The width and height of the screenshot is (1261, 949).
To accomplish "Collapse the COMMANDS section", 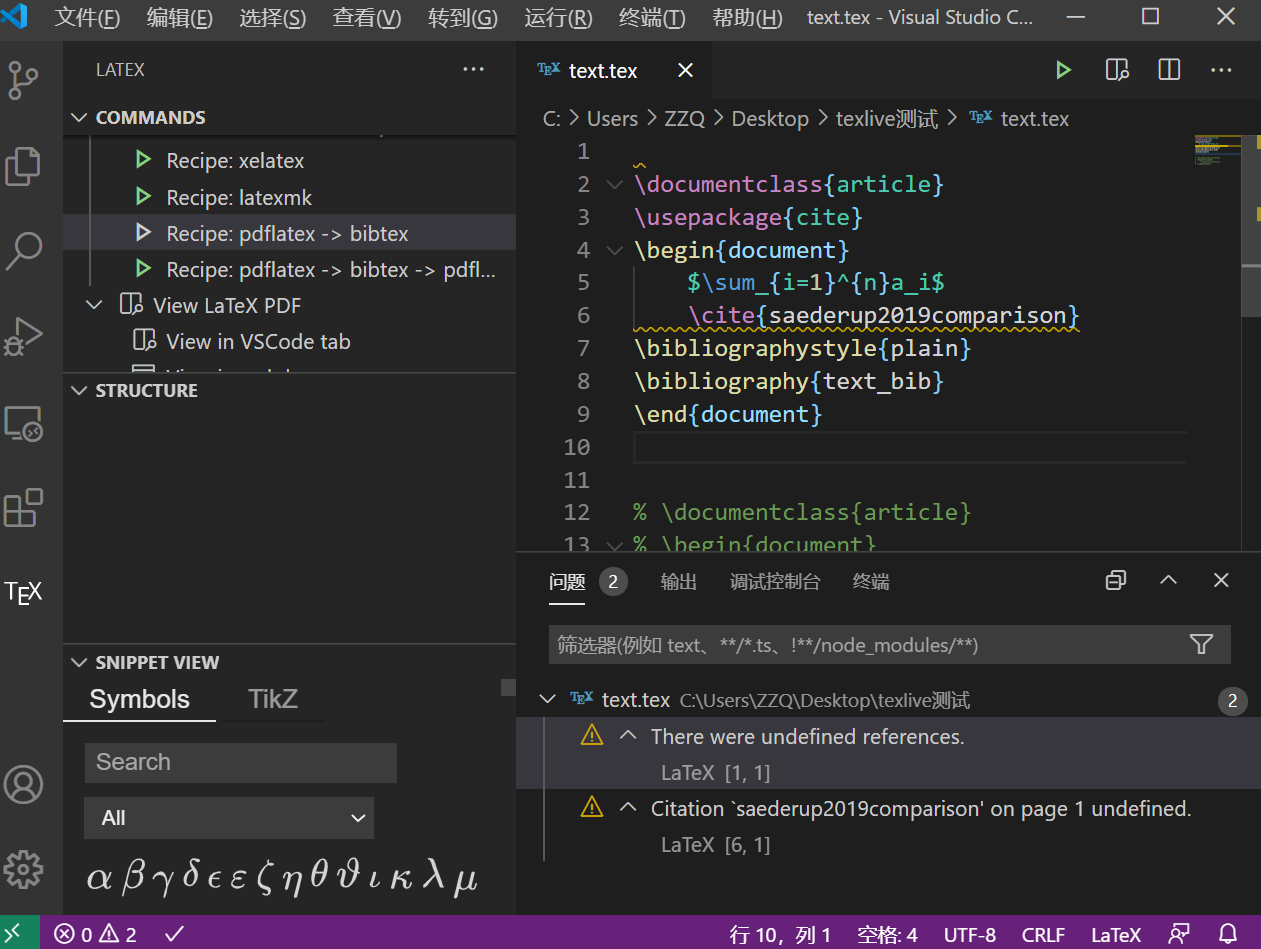I will (79, 117).
